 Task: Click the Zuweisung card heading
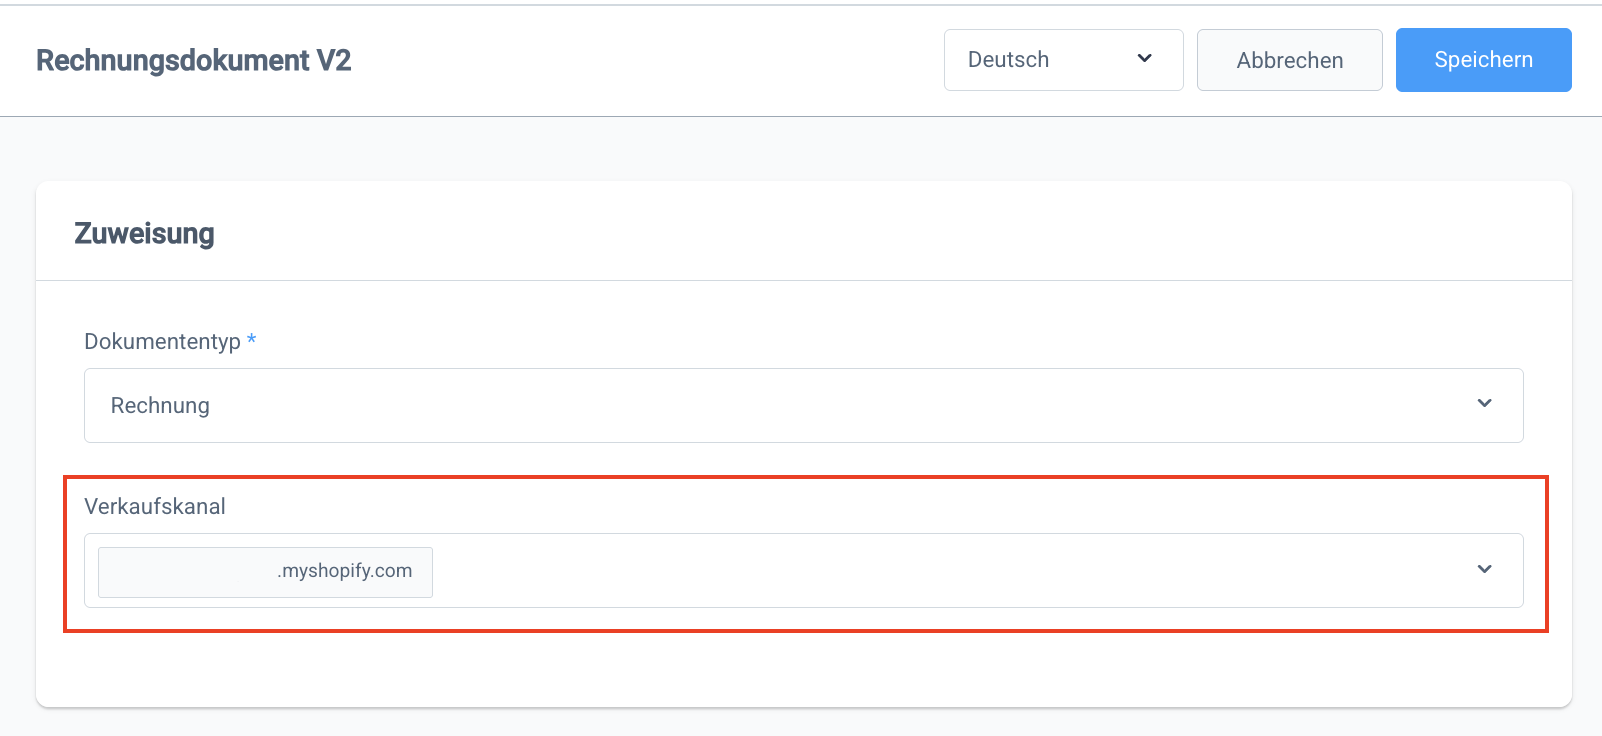tap(145, 234)
